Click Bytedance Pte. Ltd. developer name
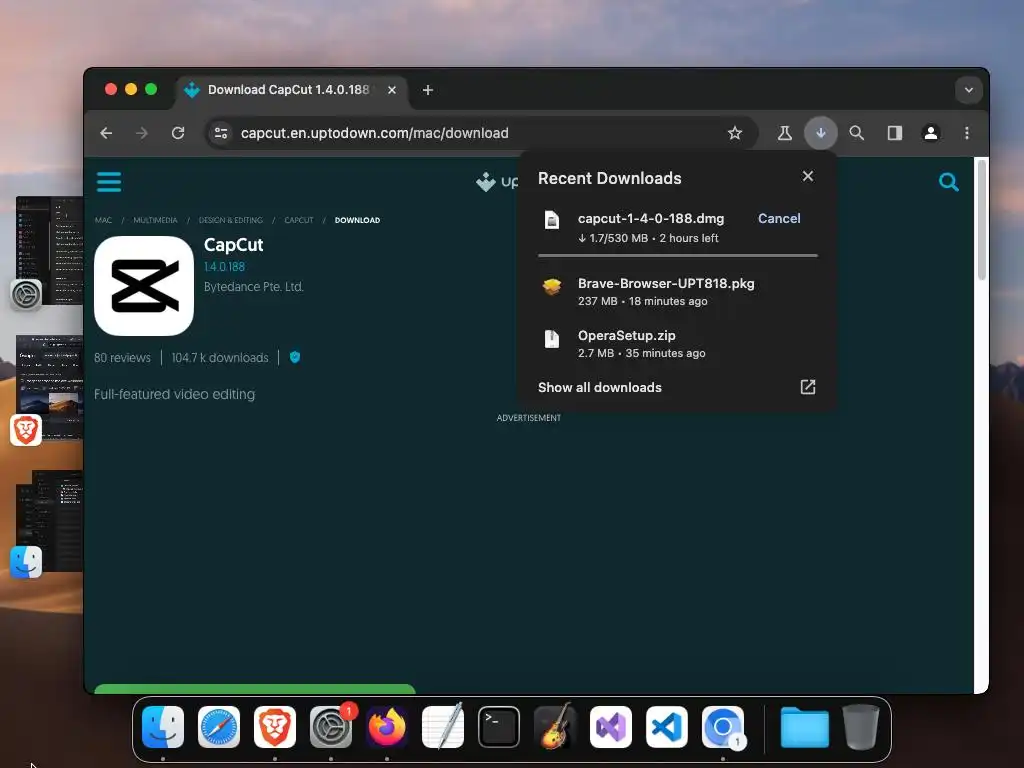Image resolution: width=1024 pixels, height=768 pixels. [x=253, y=287]
